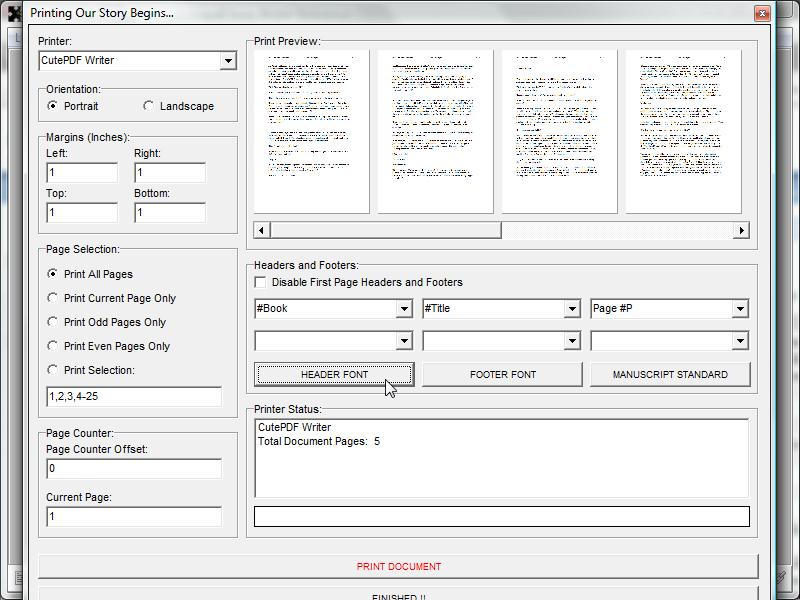Choose Print Odd Pages Only
Image resolution: width=800 pixels, height=600 pixels.
tap(53, 322)
